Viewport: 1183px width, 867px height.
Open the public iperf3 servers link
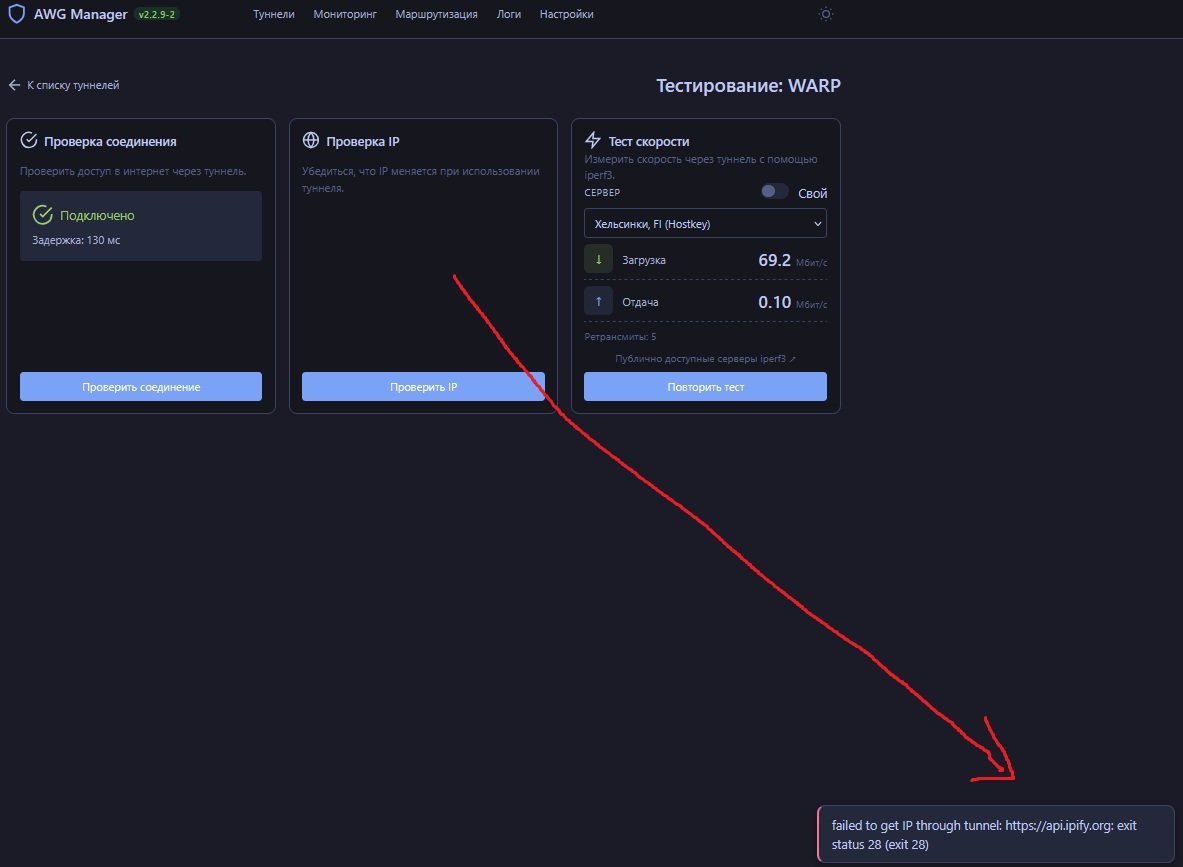point(705,358)
